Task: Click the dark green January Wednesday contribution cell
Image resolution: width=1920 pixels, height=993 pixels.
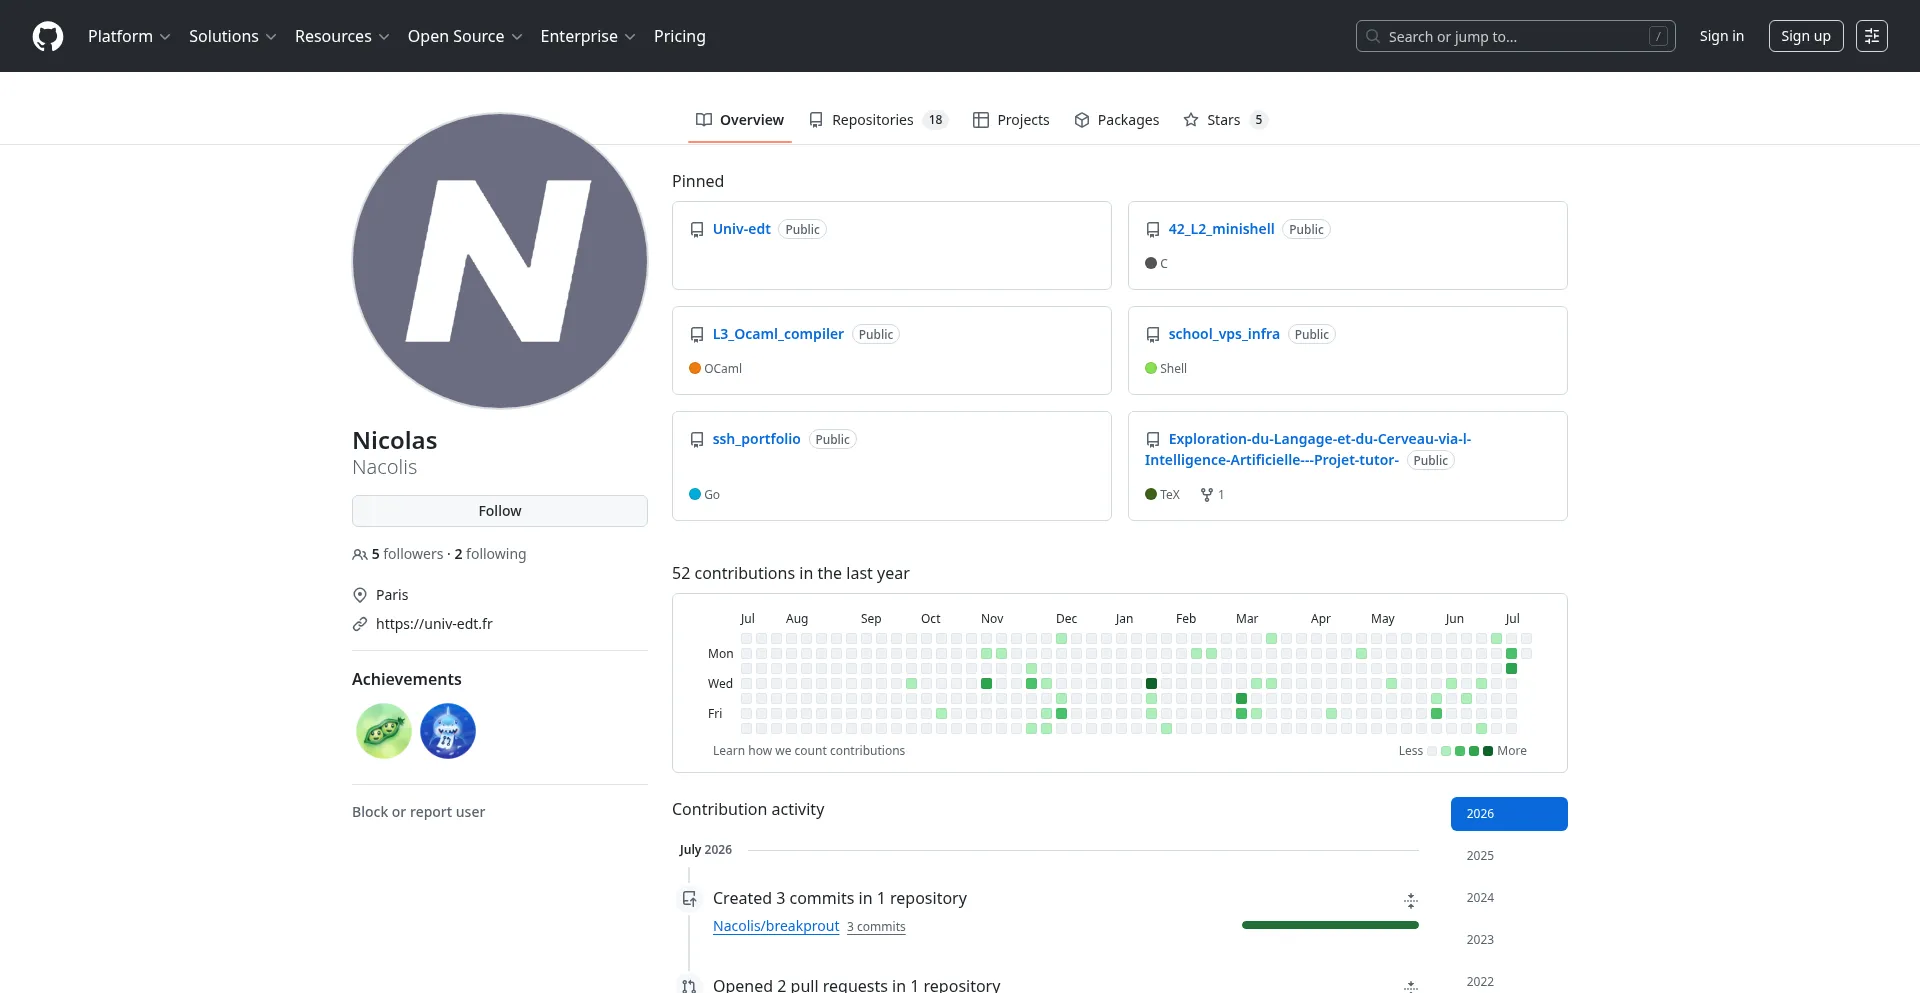Action: (x=1151, y=684)
